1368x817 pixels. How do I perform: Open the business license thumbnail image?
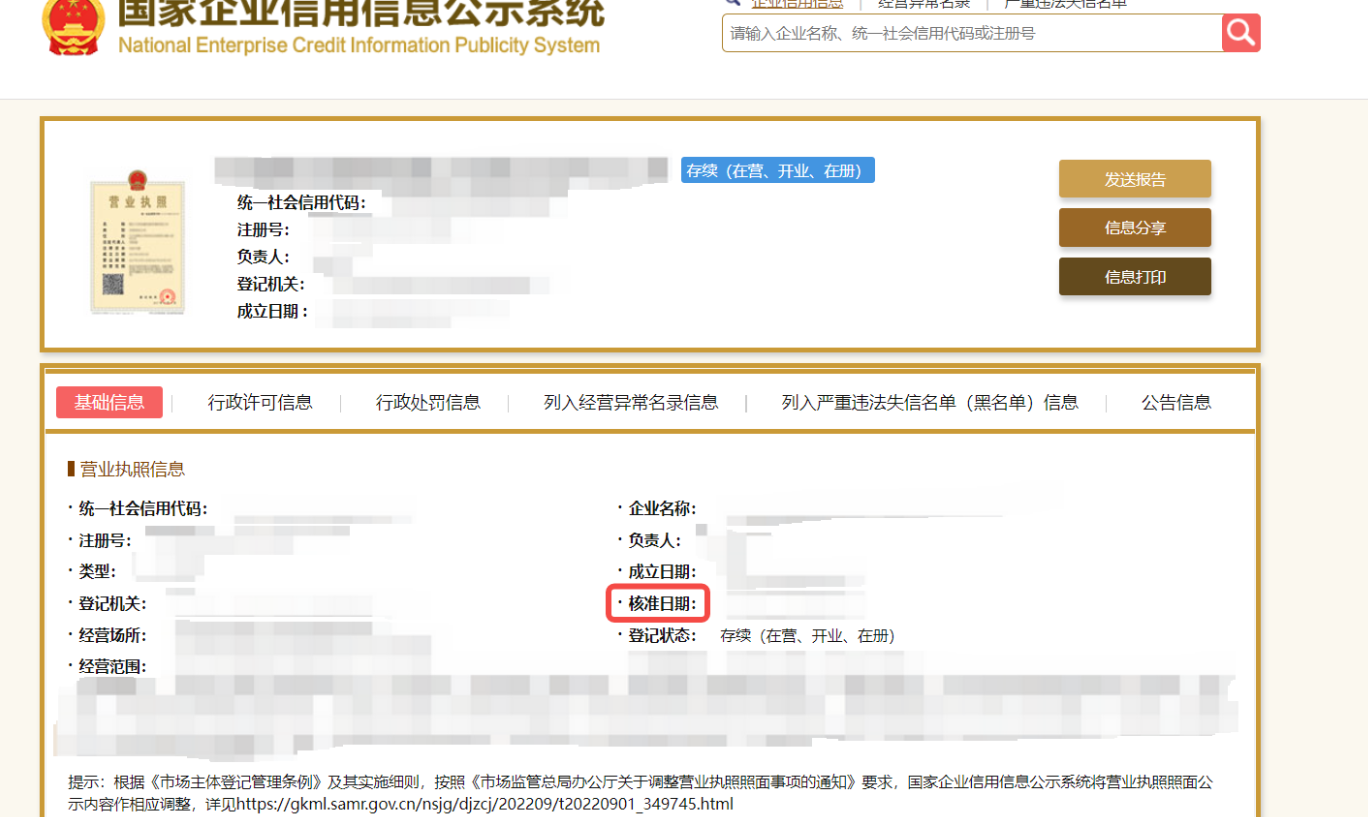137,242
